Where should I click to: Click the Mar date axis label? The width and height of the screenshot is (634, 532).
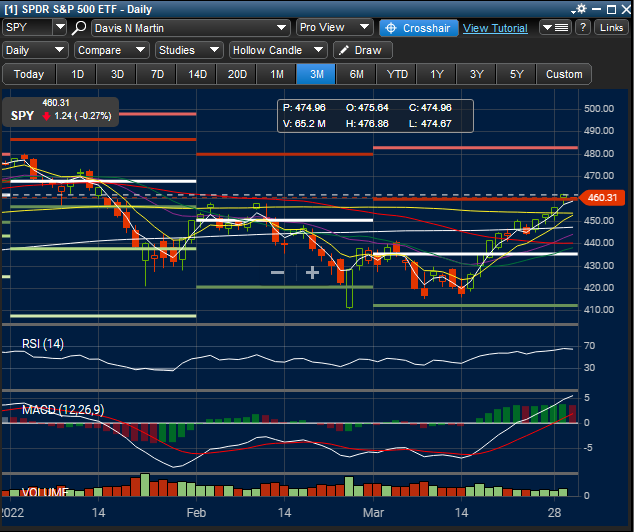coord(373,513)
